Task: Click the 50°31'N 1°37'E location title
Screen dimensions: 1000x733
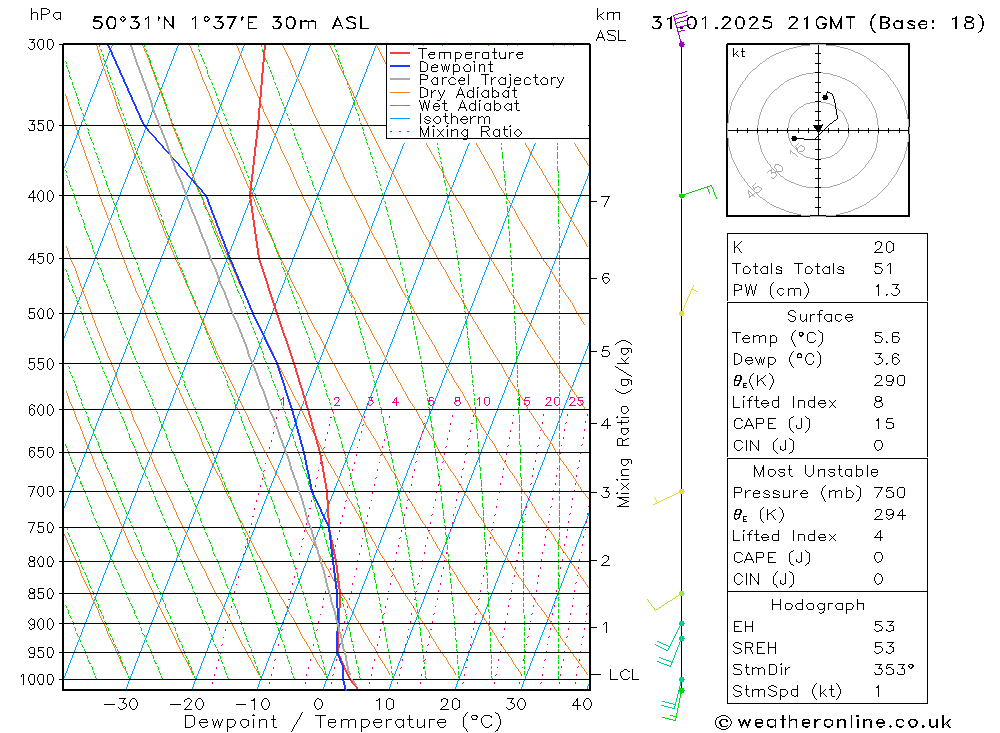Action: (229, 22)
